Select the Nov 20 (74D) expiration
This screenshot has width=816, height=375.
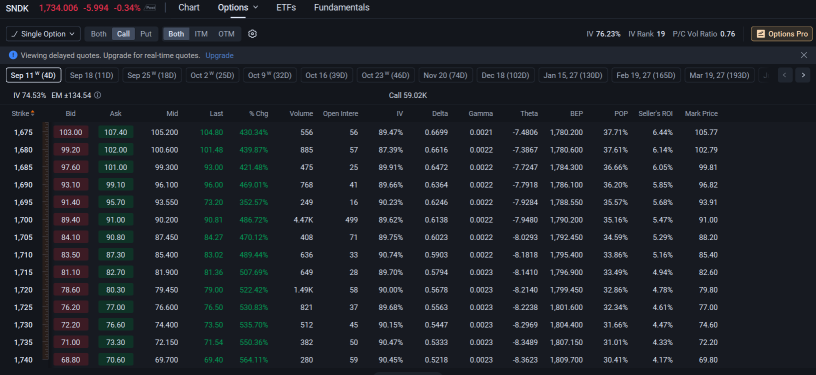point(445,75)
